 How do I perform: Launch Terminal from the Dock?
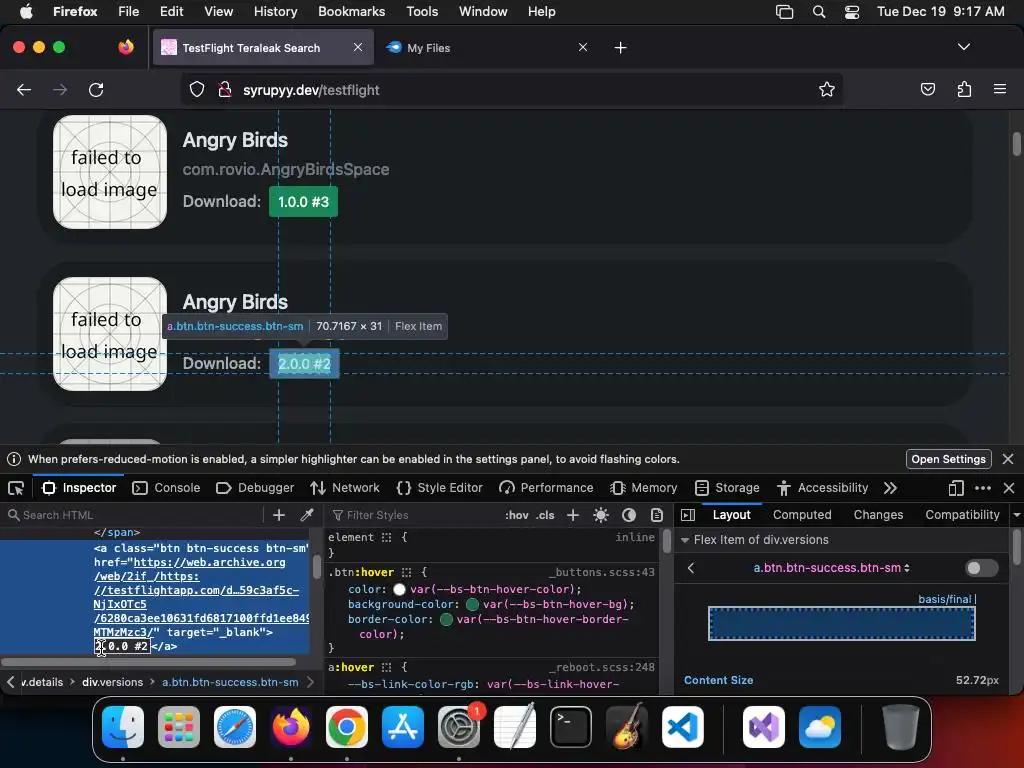(x=571, y=727)
